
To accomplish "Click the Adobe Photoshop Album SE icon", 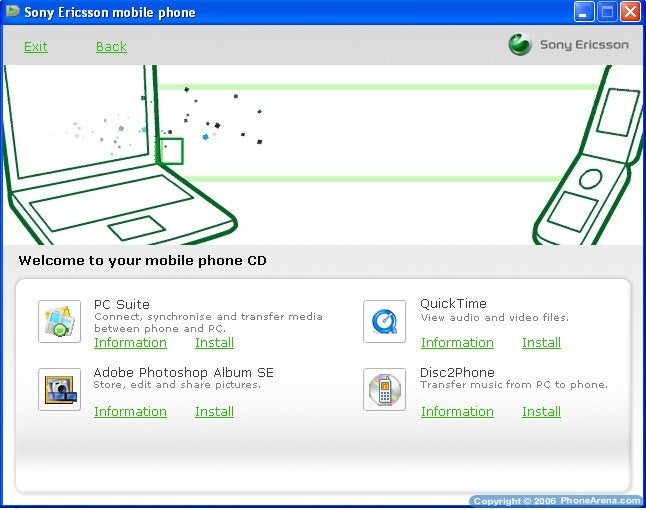I will [59, 389].
